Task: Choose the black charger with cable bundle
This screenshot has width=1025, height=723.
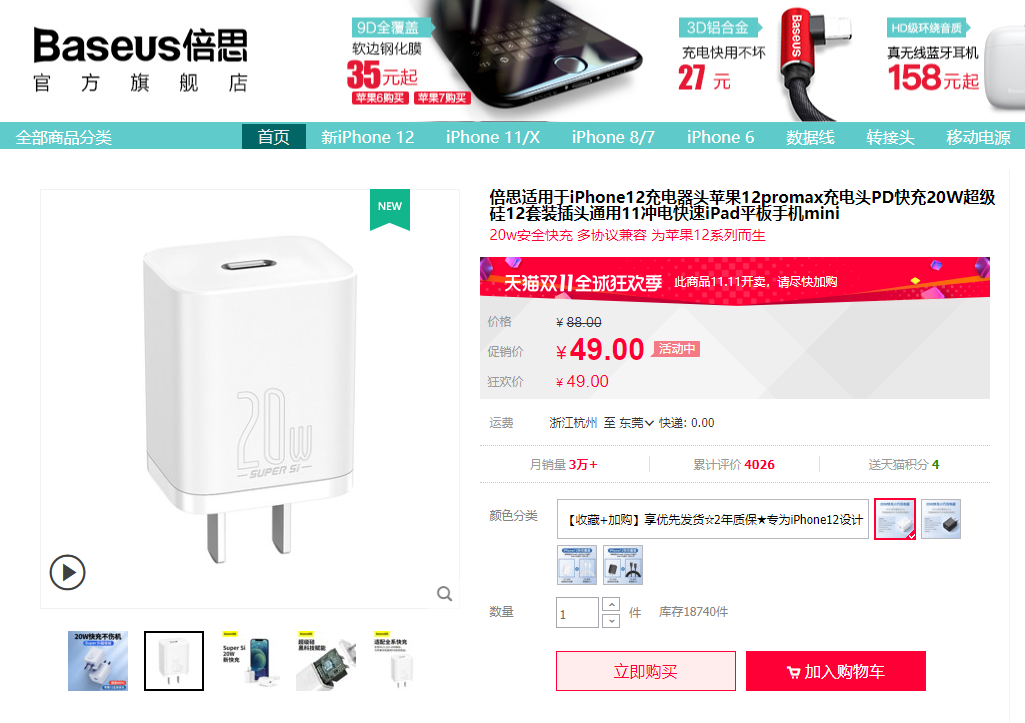Action: point(623,565)
